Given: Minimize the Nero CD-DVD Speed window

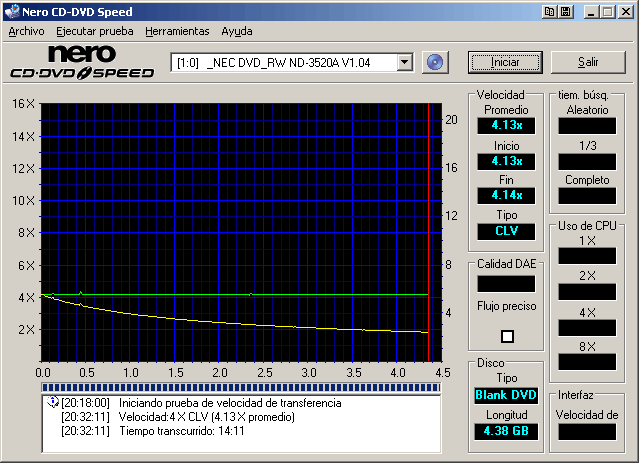Looking at the screenshot, I should pos(592,12).
